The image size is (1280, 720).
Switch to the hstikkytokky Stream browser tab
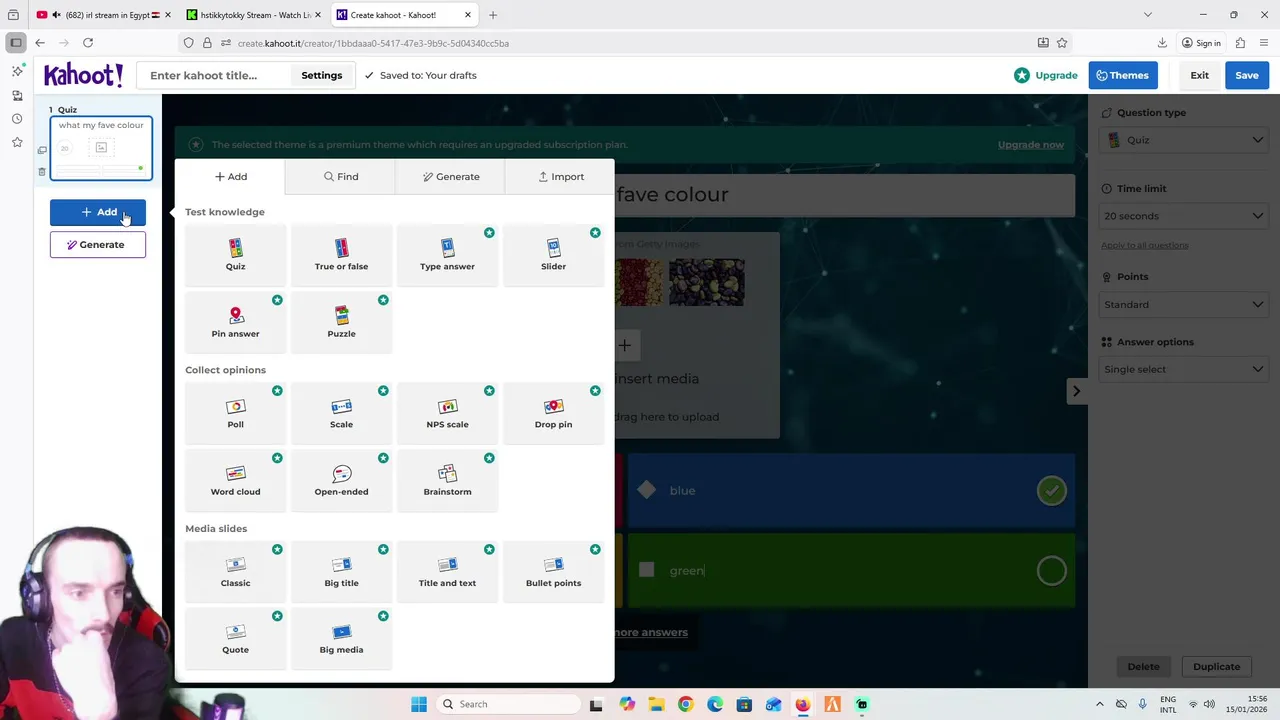[255, 15]
